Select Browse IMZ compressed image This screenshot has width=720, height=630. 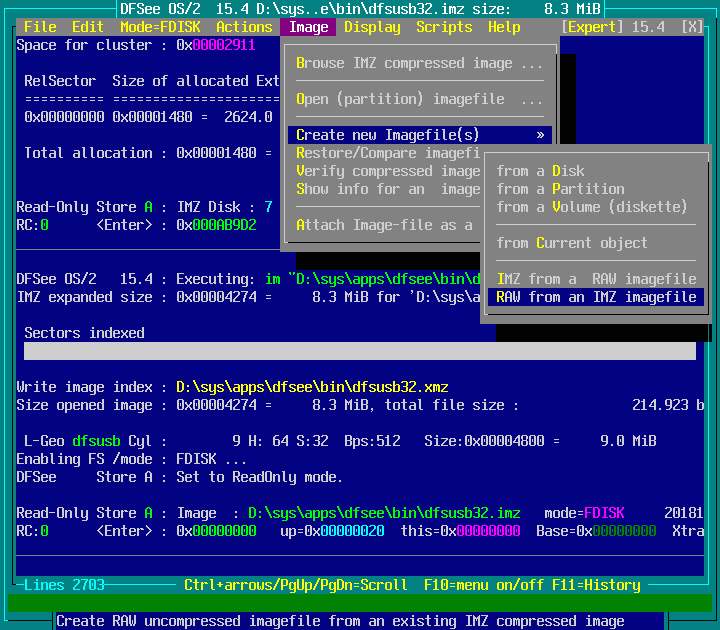coord(420,63)
